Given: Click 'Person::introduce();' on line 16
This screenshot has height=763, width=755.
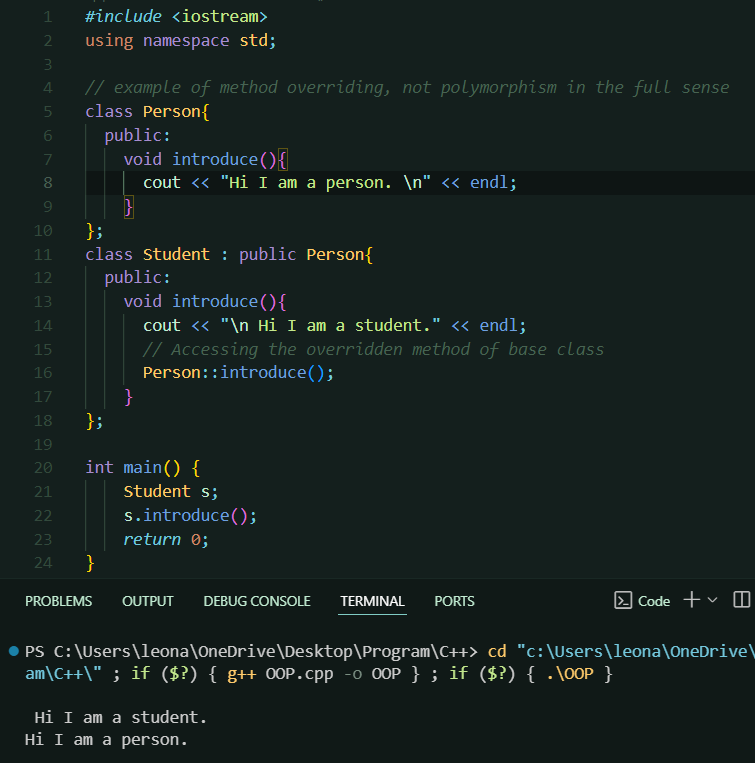Looking at the screenshot, I should [238, 373].
